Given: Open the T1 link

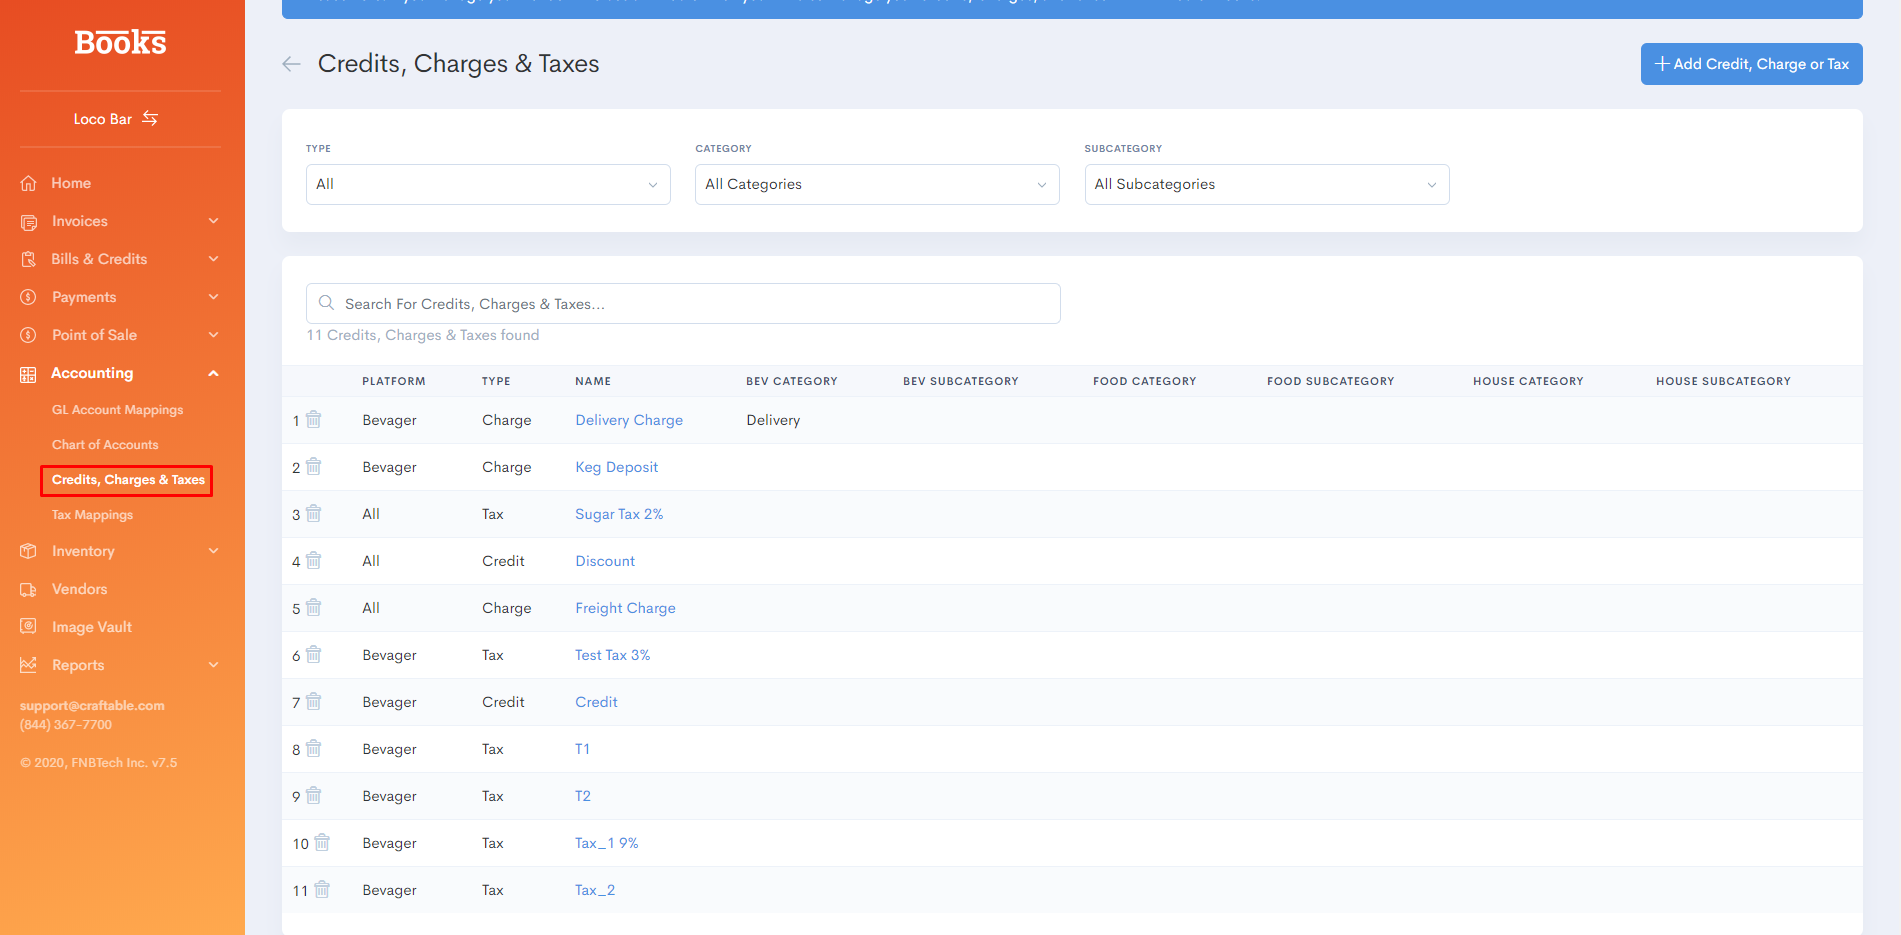Looking at the screenshot, I should [582, 749].
